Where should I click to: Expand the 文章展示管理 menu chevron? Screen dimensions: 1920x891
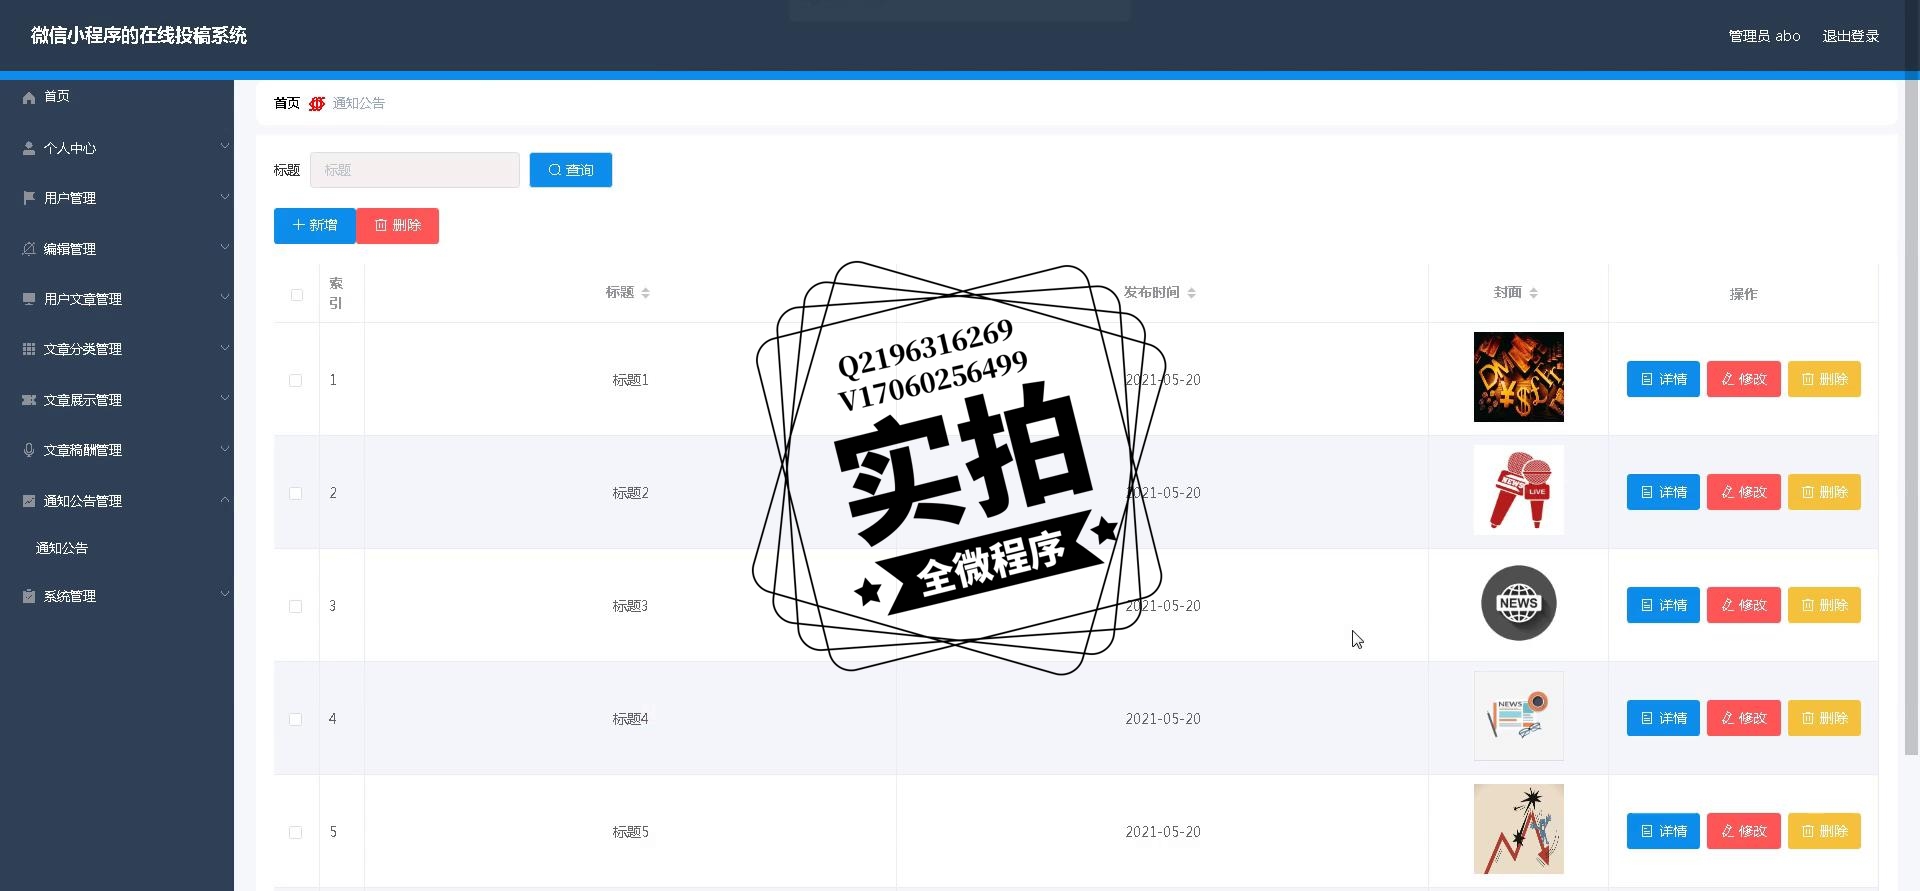225,398
